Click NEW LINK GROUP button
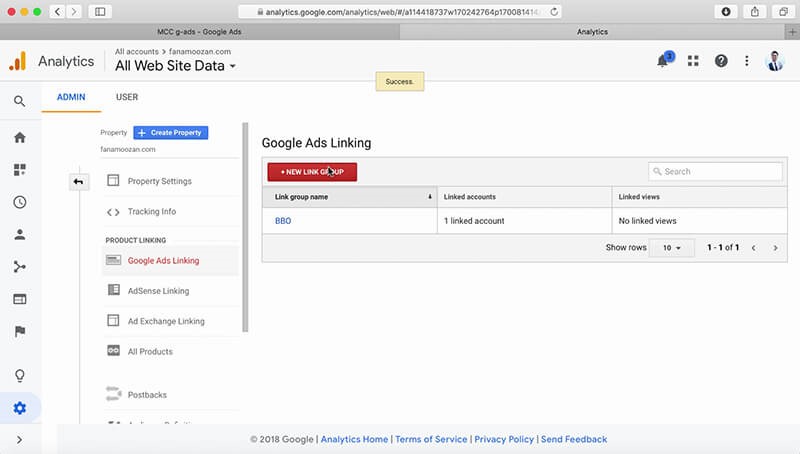The height and width of the screenshot is (454, 800). tap(312, 172)
